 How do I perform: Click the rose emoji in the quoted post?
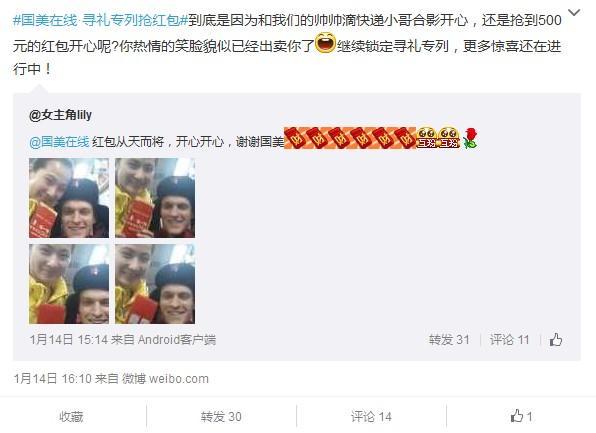click(x=470, y=138)
